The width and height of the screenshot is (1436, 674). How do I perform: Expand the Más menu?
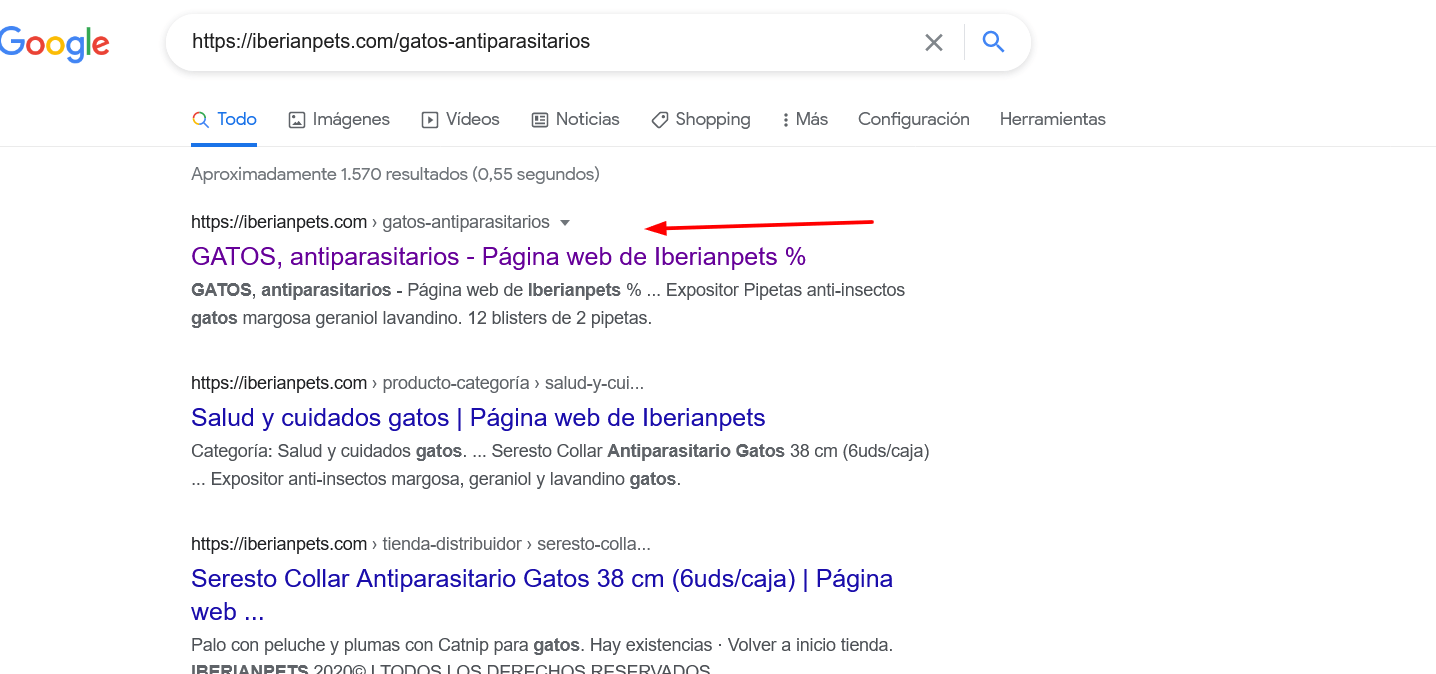pyautogui.click(x=805, y=119)
